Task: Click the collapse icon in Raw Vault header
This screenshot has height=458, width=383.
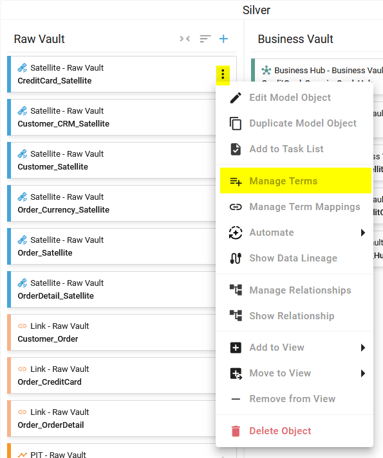Action: (x=185, y=39)
